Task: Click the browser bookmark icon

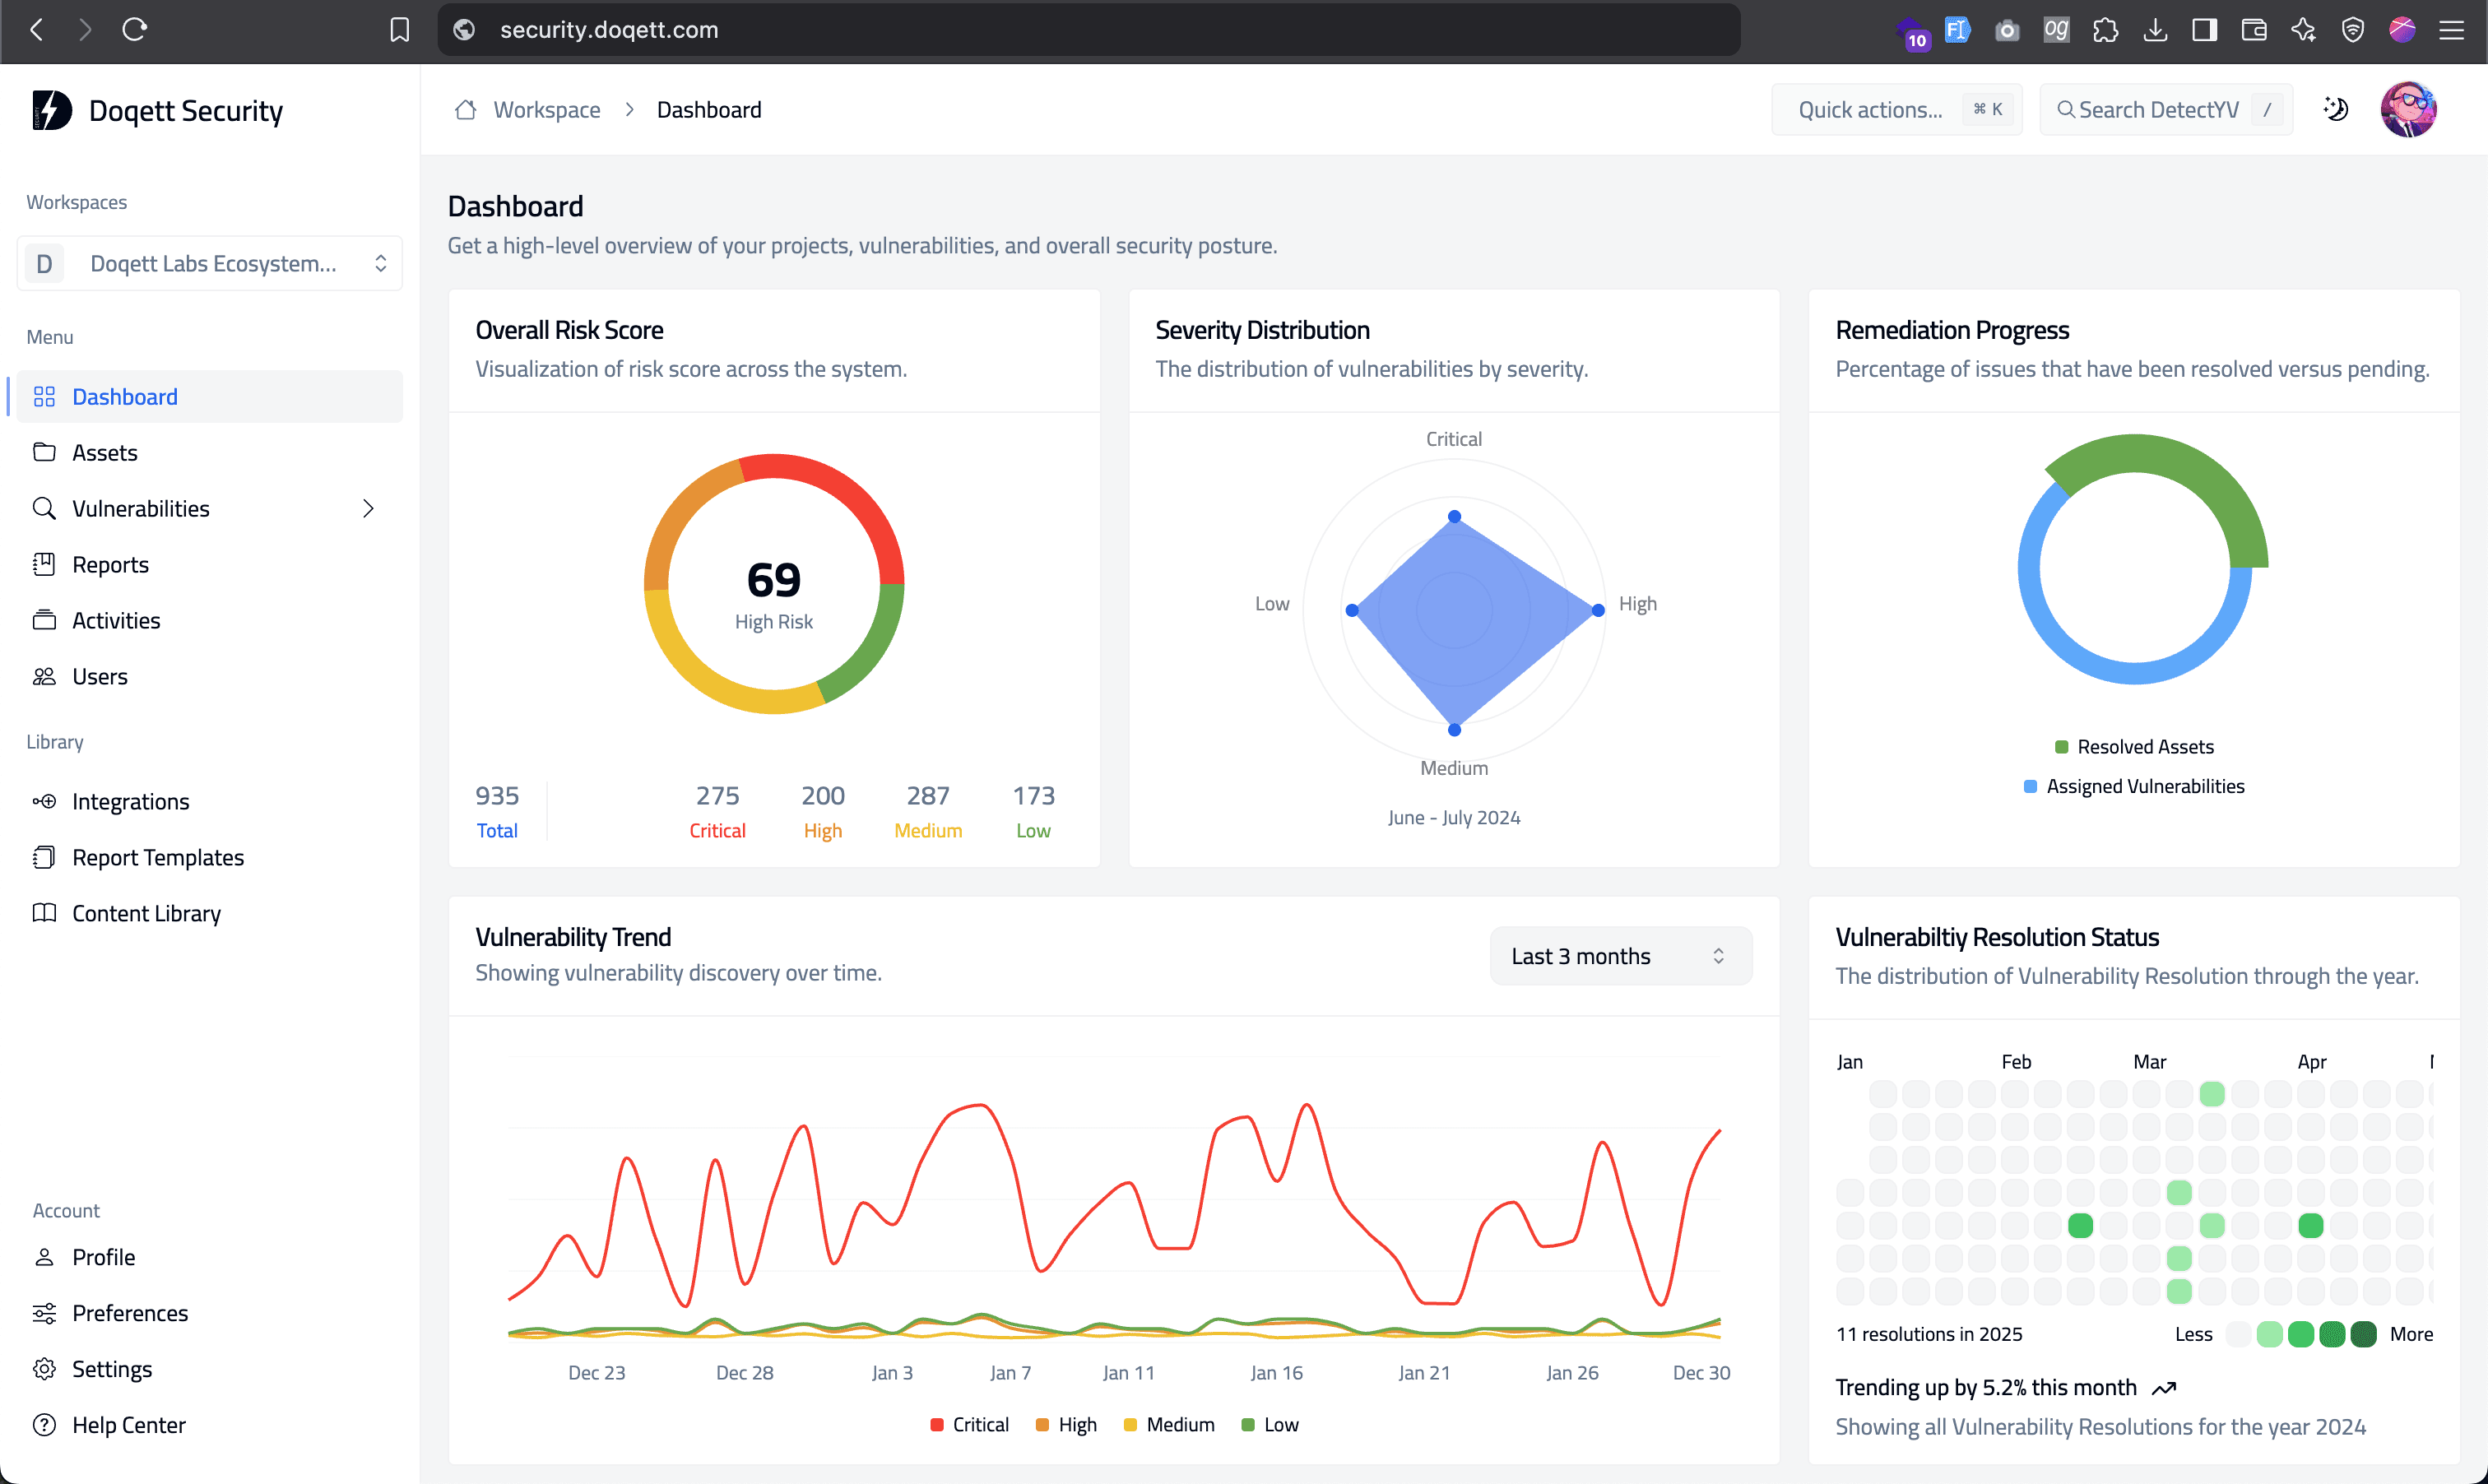Action: tap(399, 30)
